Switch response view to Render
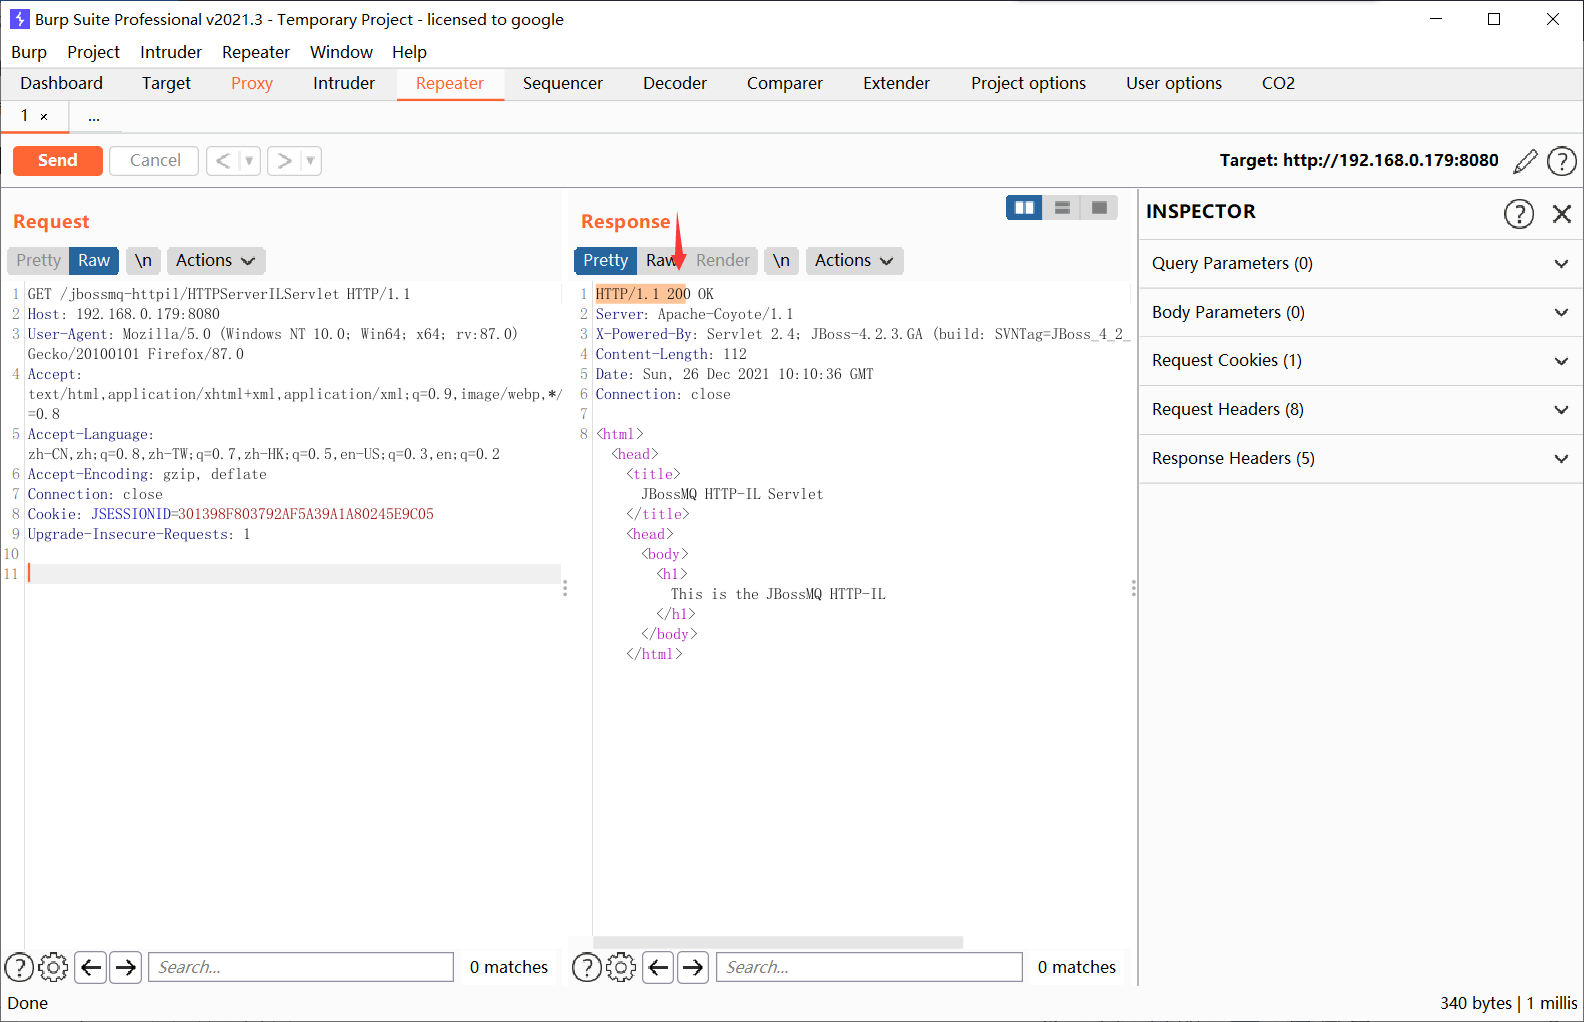1584x1022 pixels. (x=722, y=260)
